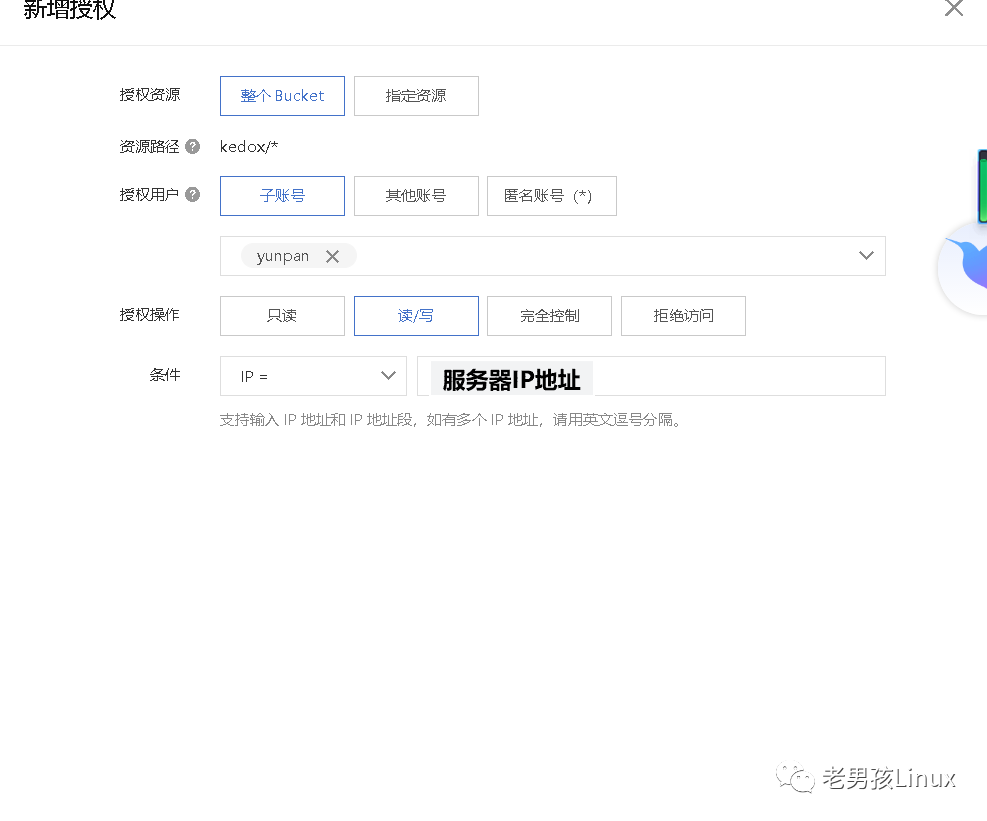Set authorized operation to 只读

pos(282,315)
